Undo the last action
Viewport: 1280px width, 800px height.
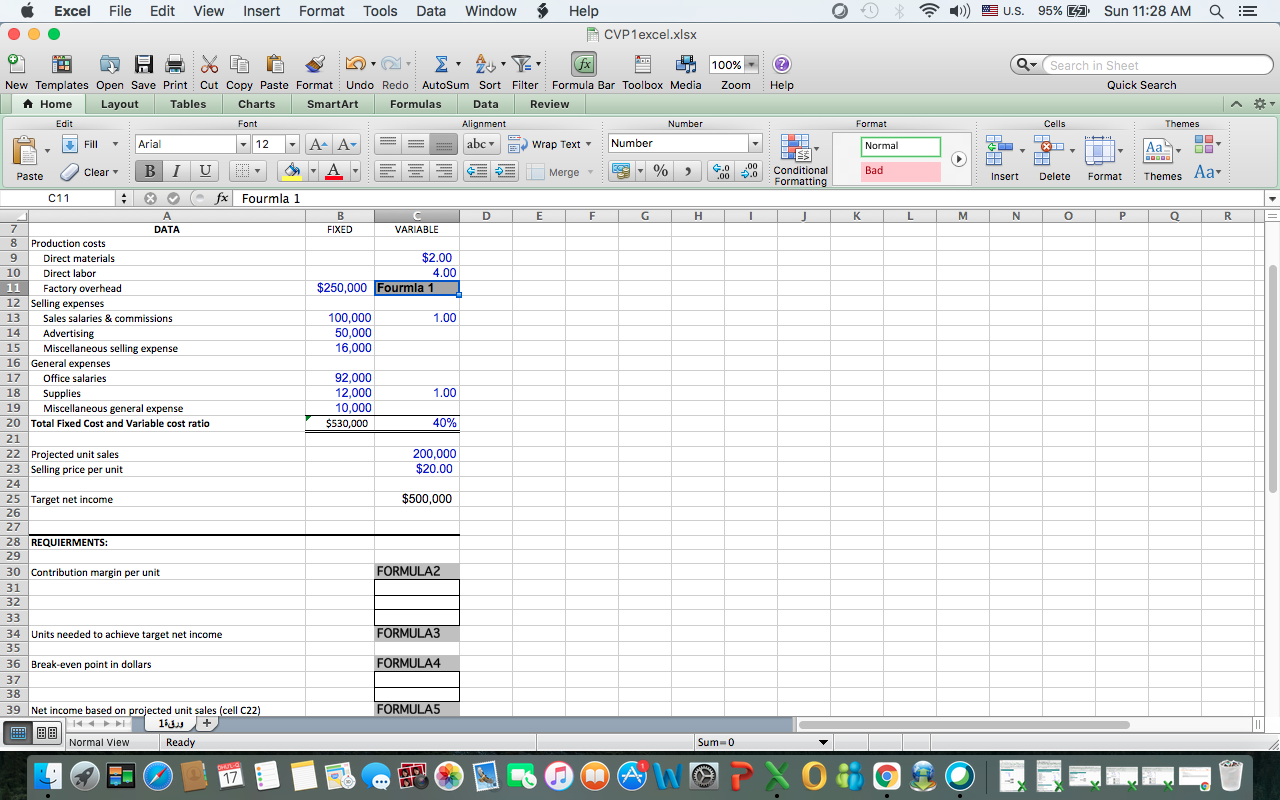(355, 64)
